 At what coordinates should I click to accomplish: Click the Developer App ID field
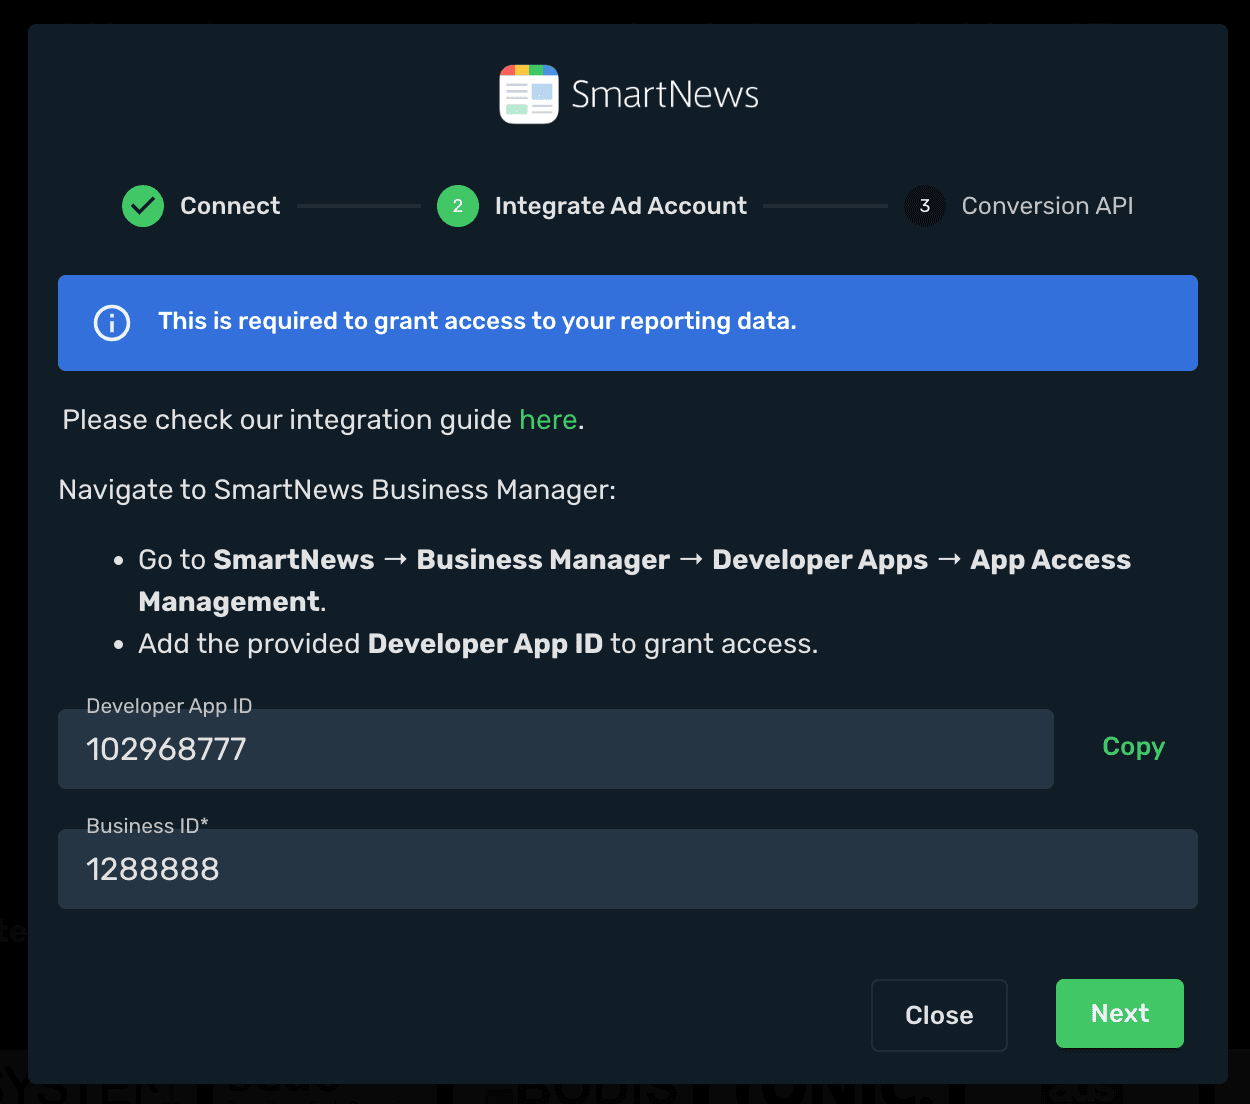(x=556, y=749)
